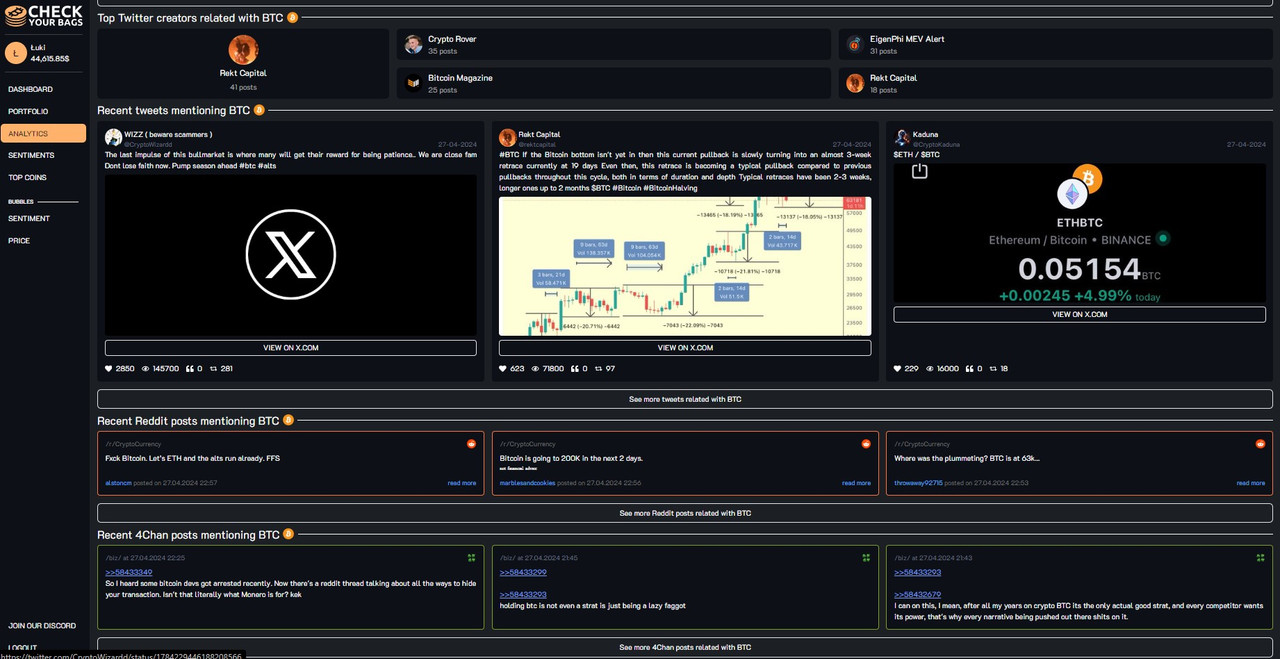Click Rekt Capital's avatar with 41 posts
1280x659 pixels.
243,50
